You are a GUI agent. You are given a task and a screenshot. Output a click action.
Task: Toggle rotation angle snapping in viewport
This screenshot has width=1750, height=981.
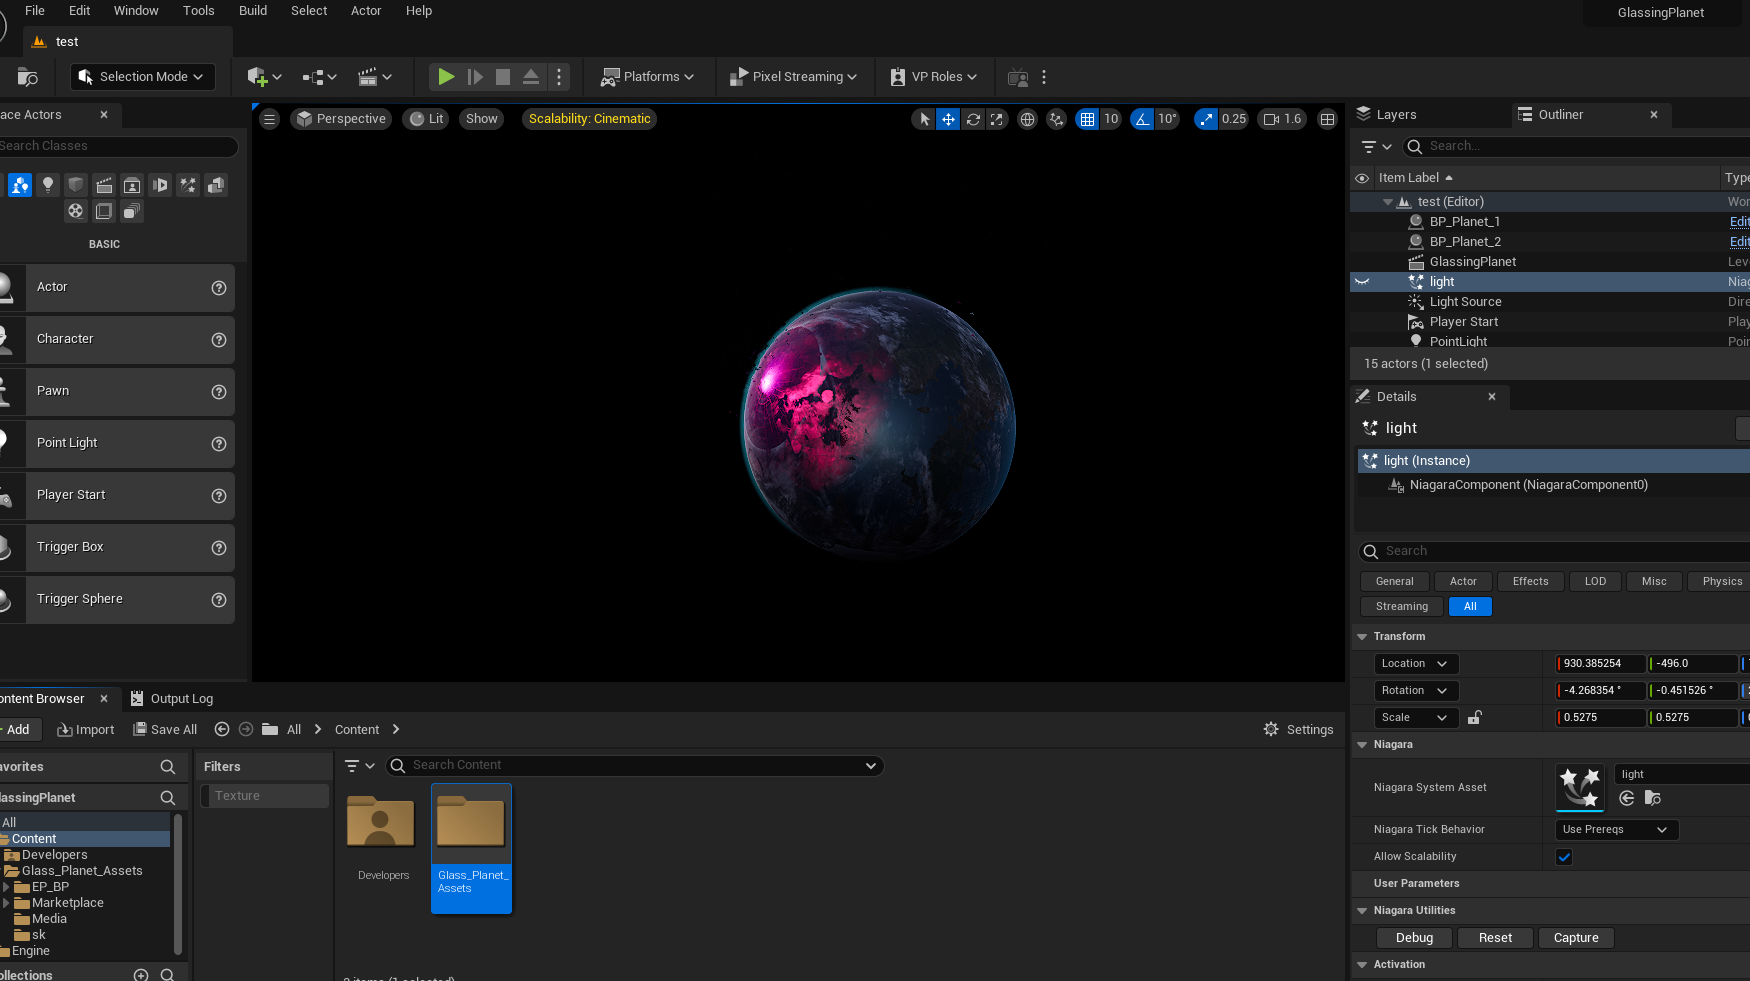point(1142,119)
